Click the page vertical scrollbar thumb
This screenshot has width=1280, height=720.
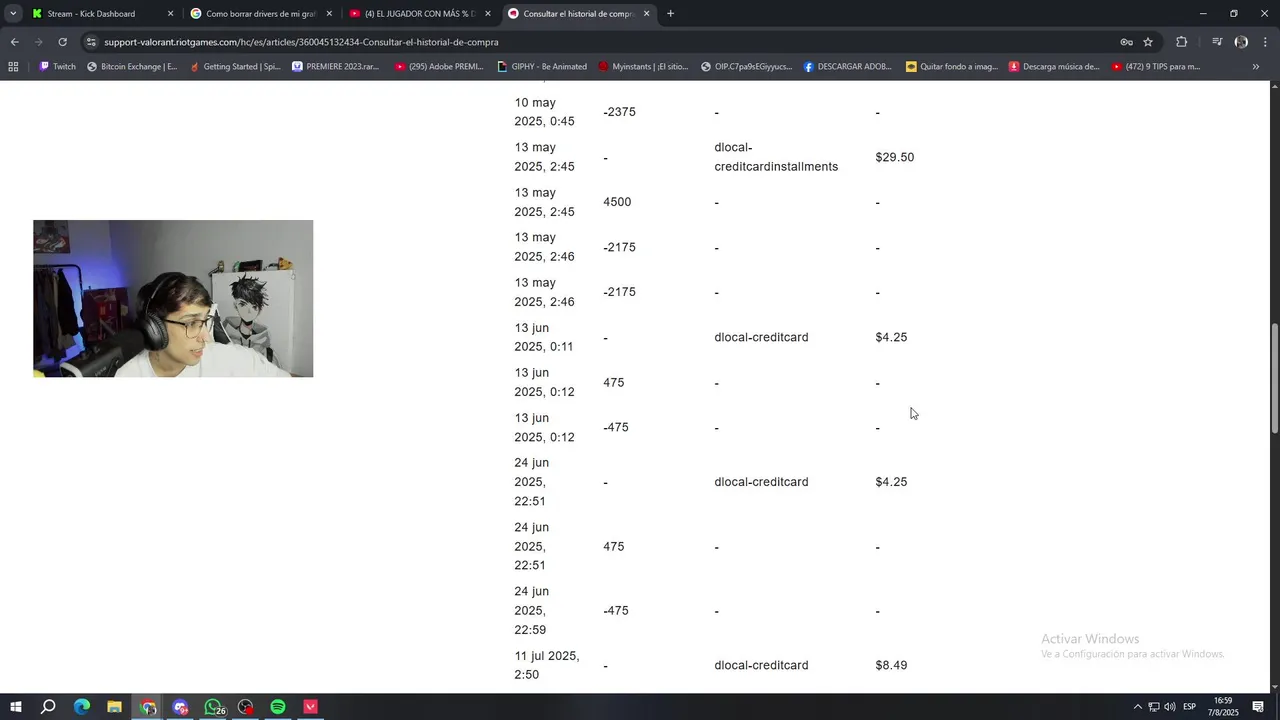[1275, 379]
